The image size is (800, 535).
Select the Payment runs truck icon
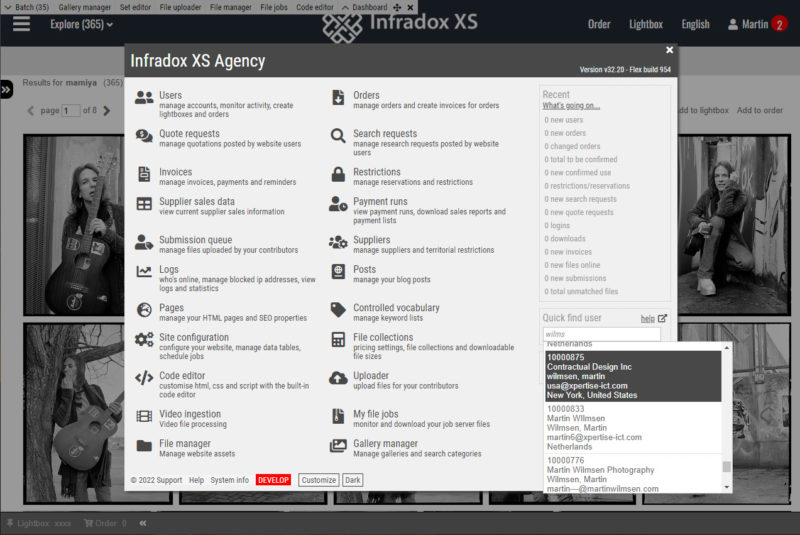(337, 204)
